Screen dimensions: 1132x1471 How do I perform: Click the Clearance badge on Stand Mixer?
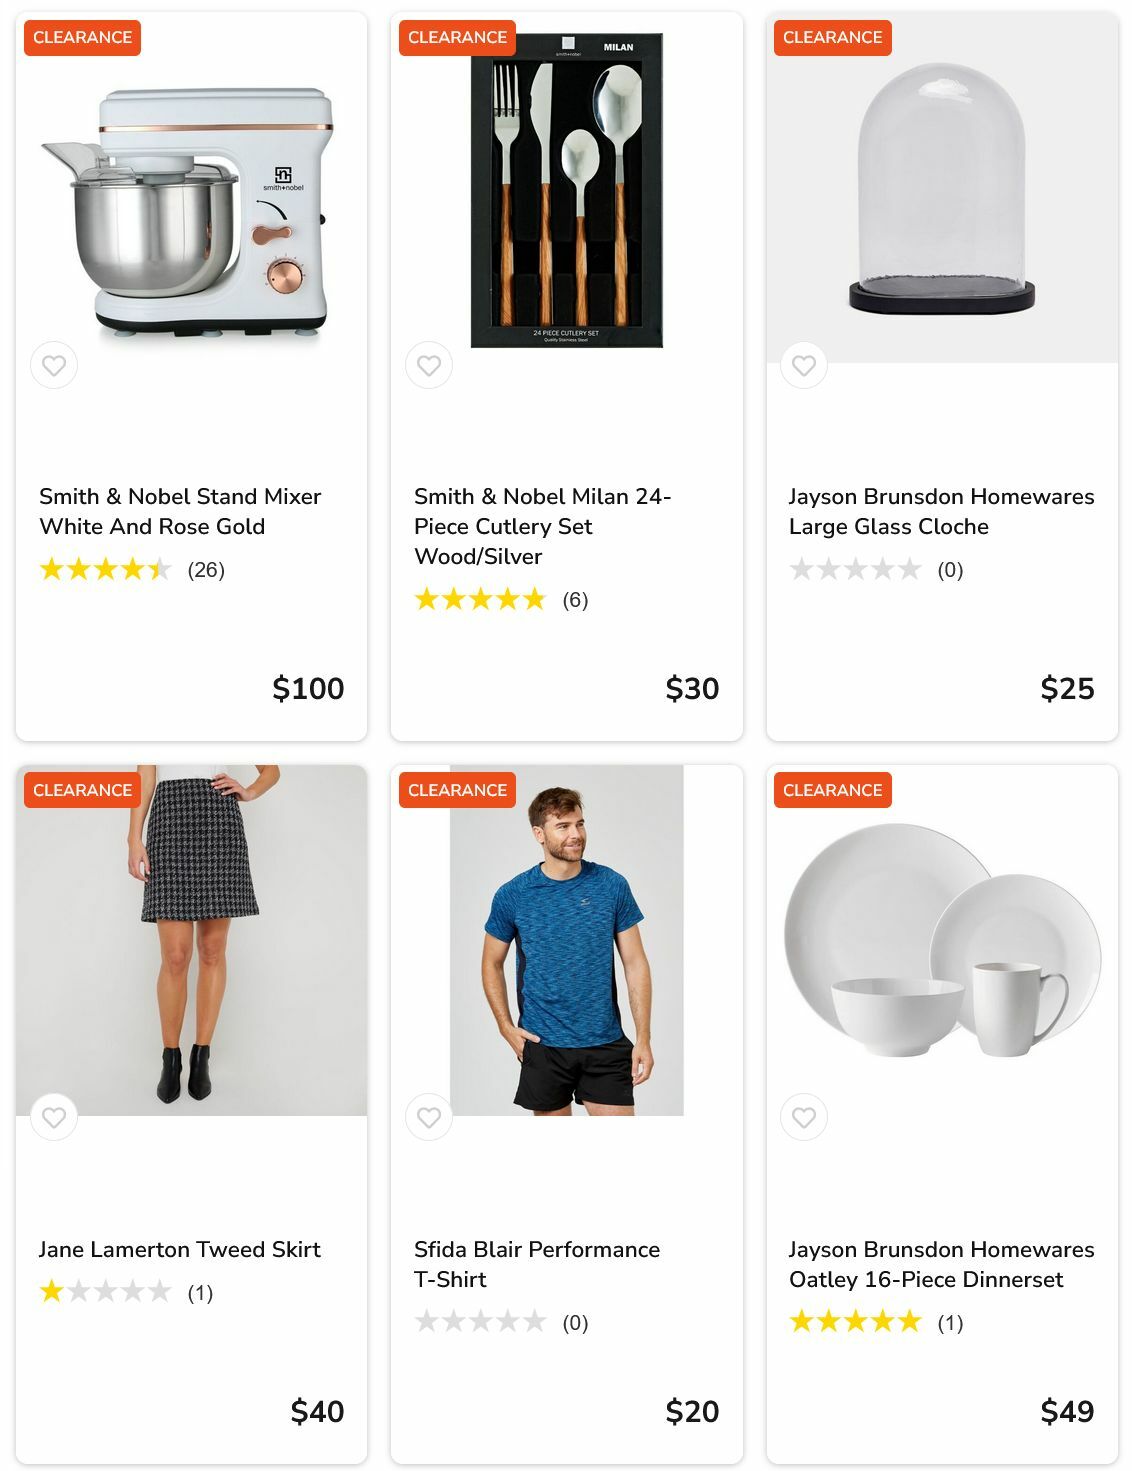point(82,38)
